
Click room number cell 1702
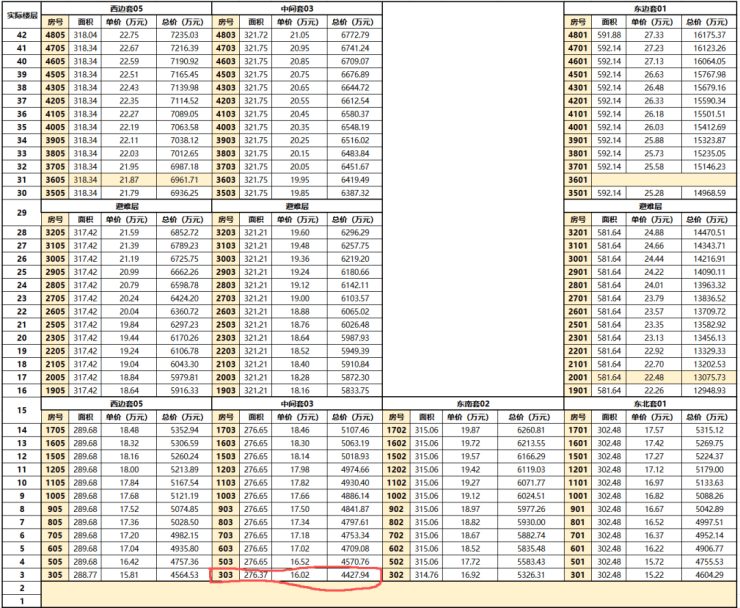point(396,430)
